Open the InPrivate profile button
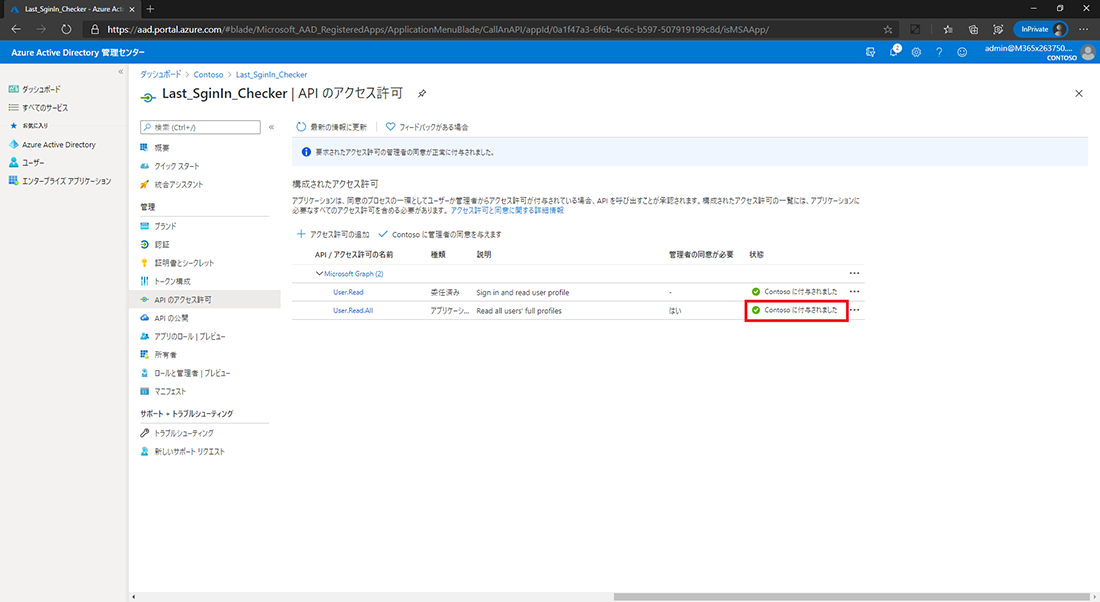This screenshot has width=1100, height=602. coord(1040,29)
